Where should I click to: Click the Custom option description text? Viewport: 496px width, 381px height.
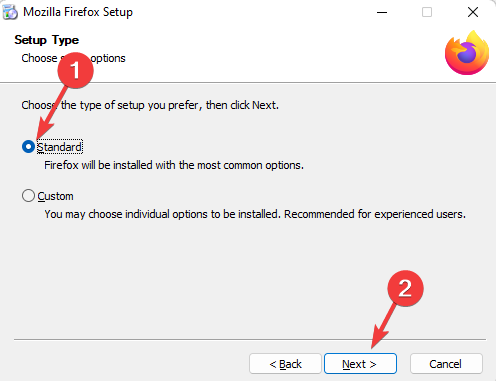(255, 214)
